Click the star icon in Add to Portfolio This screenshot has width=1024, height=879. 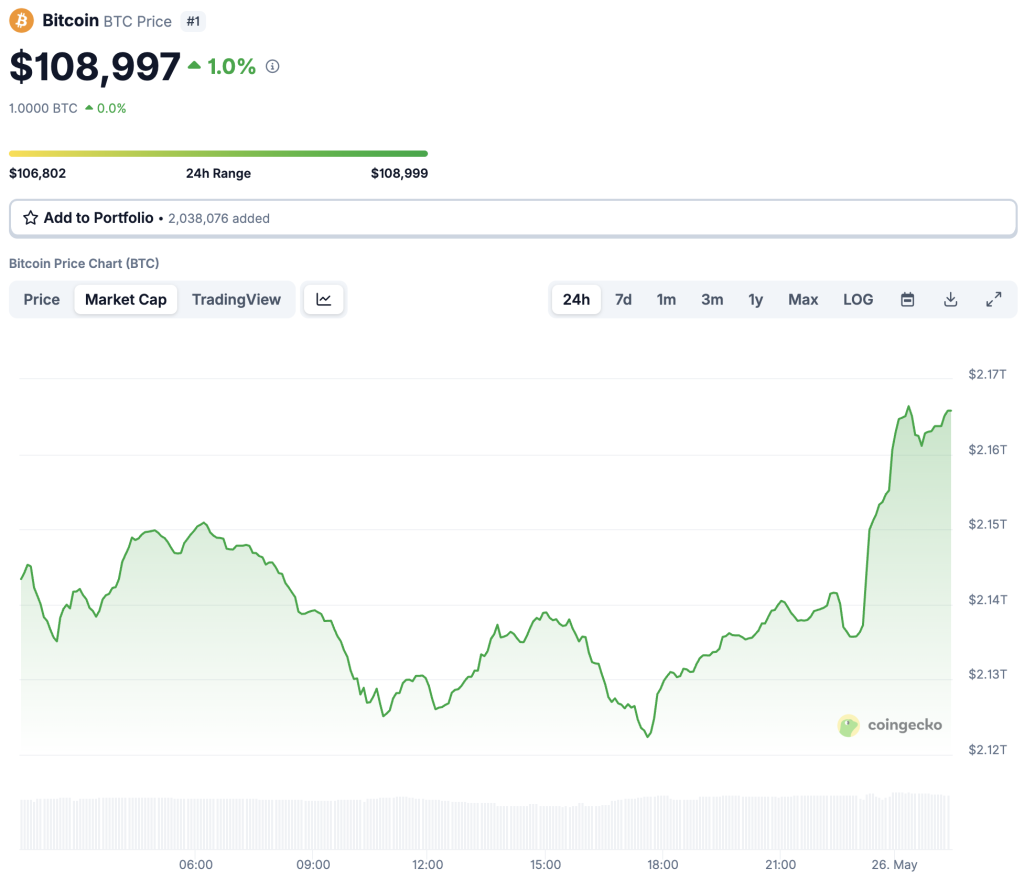31,218
